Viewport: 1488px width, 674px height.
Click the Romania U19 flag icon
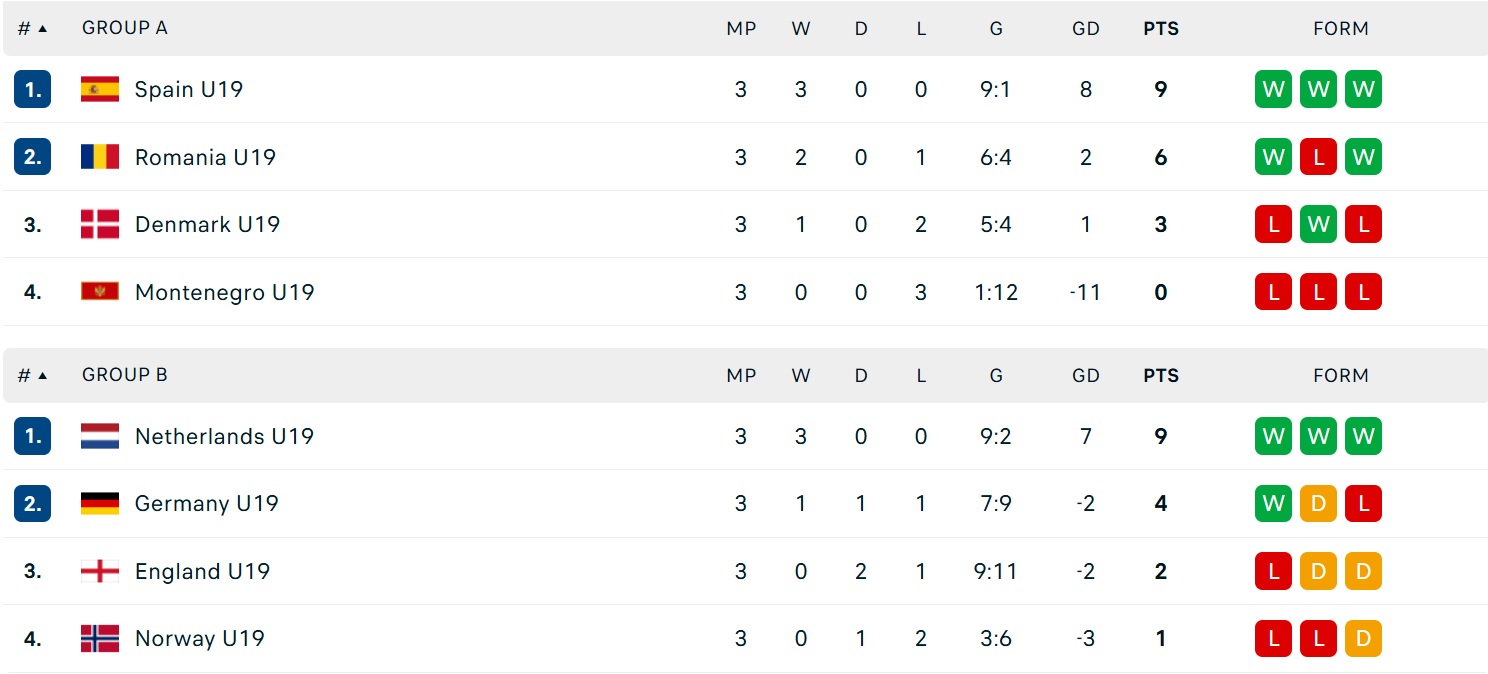(x=100, y=157)
